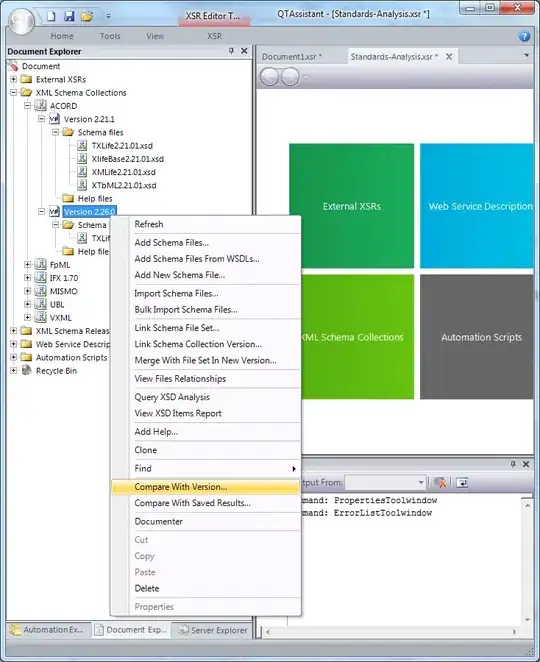Open the Find submenu
Viewport: 540px width, 662px height.
pyautogui.click(x=206, y=468)
